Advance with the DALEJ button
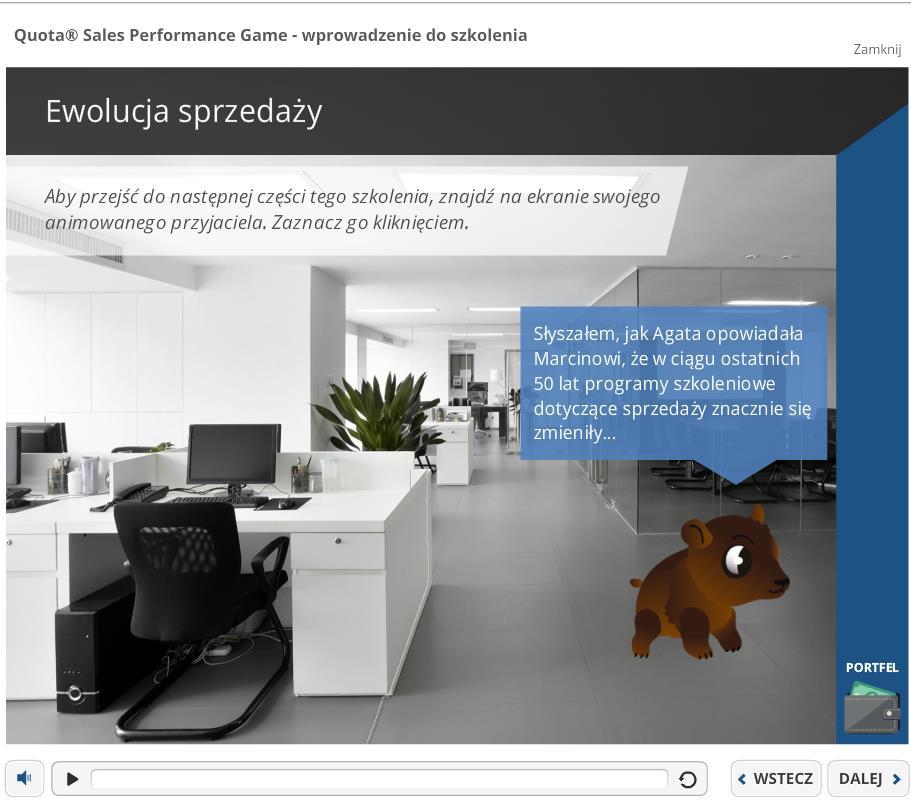911x804 pixels. (x=868, y=778)
